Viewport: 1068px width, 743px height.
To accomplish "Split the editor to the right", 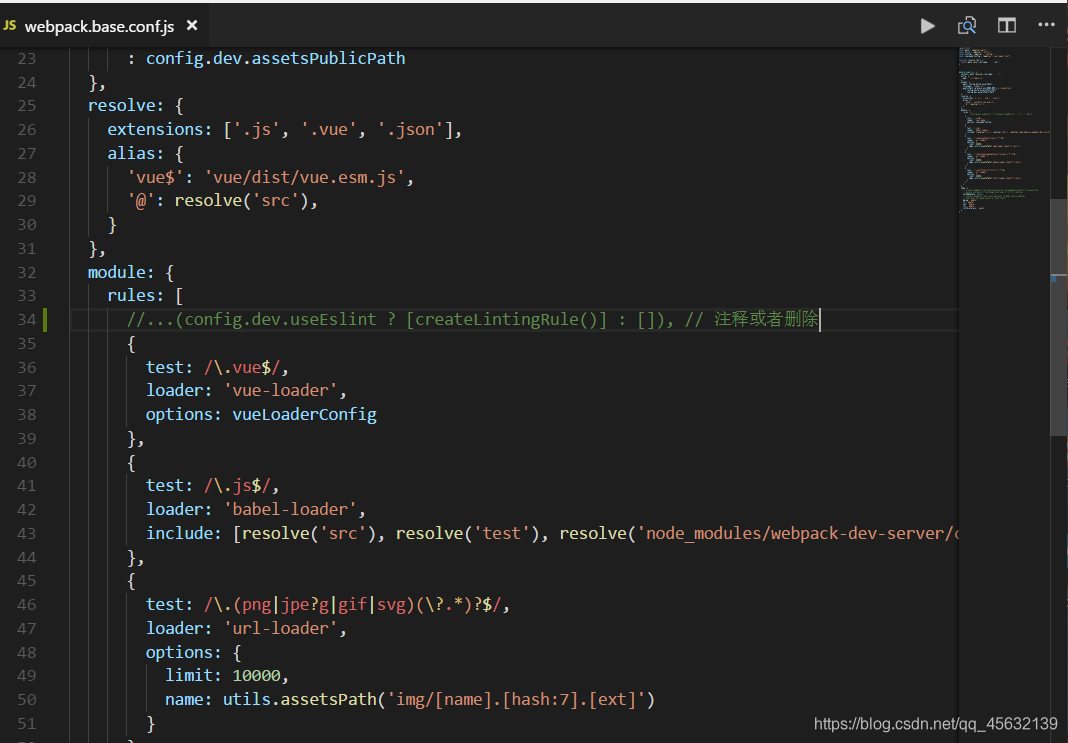I will [1007, 26].
